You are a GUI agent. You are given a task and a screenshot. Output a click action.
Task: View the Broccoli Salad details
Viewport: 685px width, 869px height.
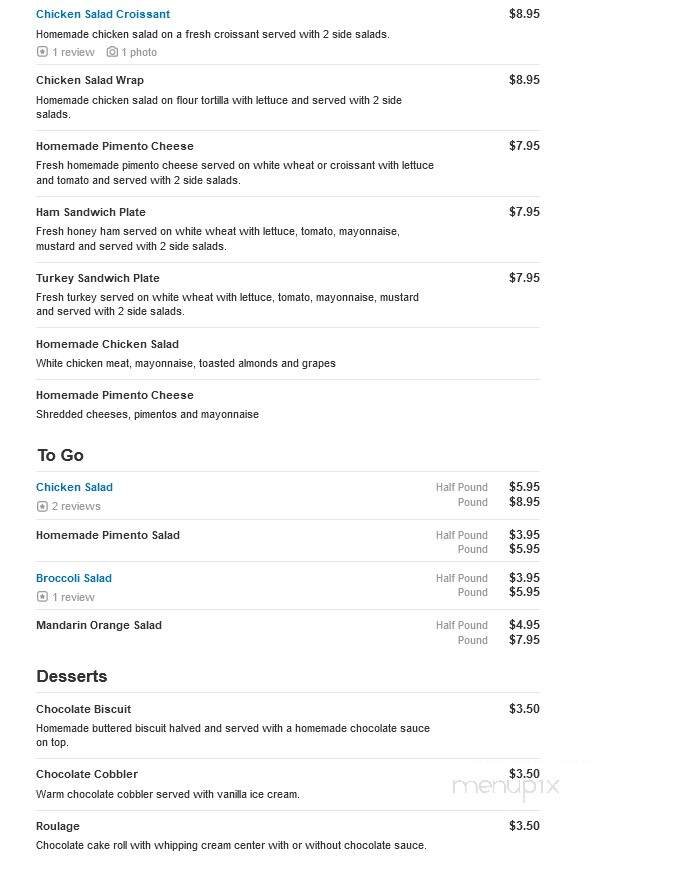(x=74, y=578)
